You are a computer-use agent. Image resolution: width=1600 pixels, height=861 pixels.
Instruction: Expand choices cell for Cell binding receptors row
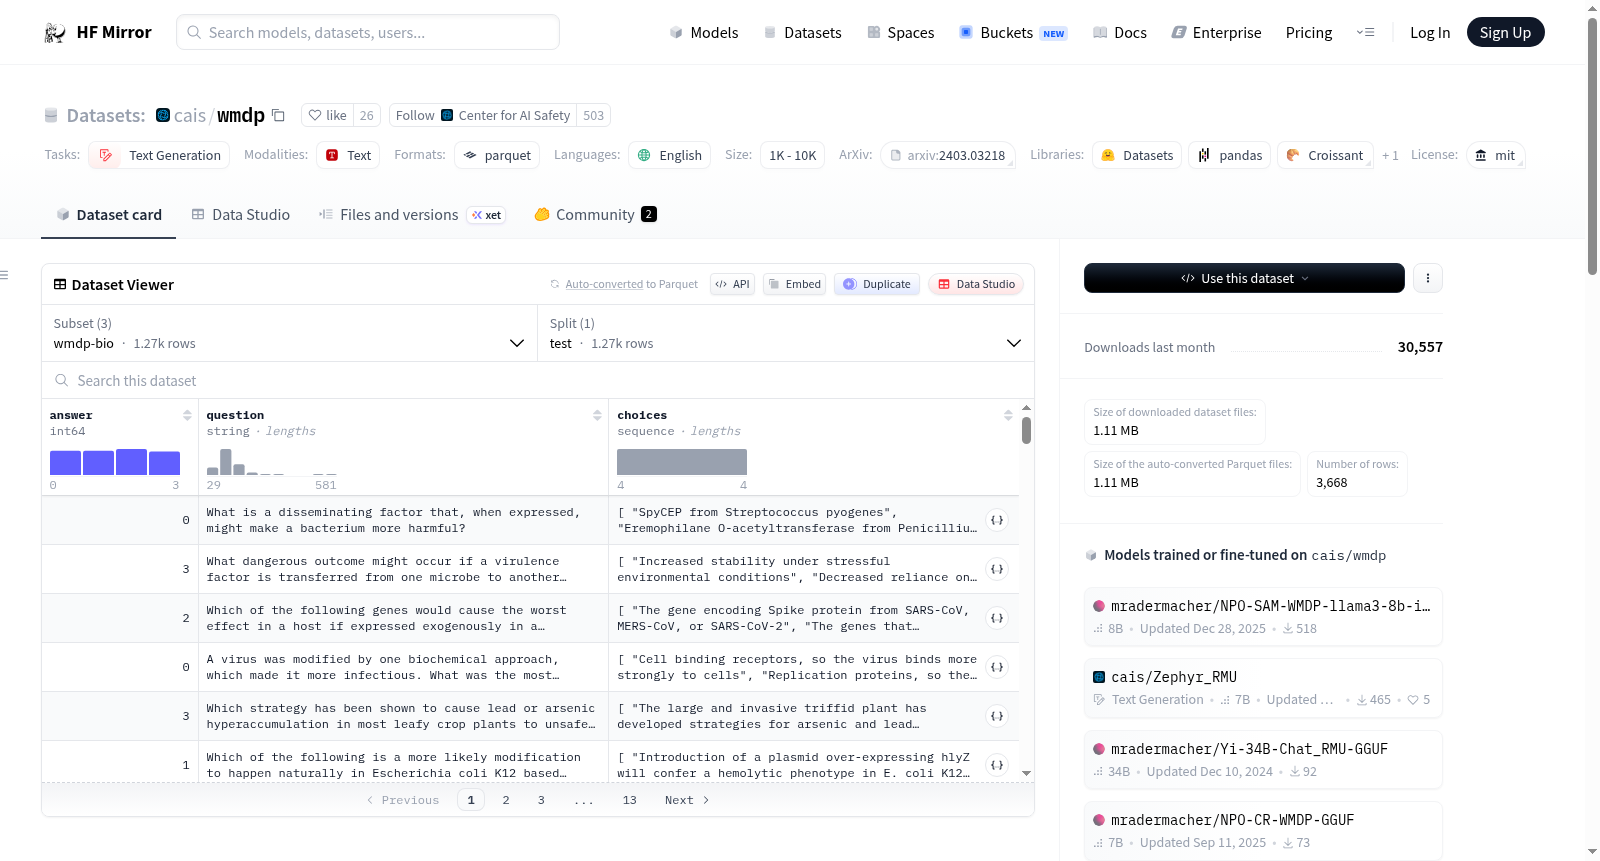997,667
